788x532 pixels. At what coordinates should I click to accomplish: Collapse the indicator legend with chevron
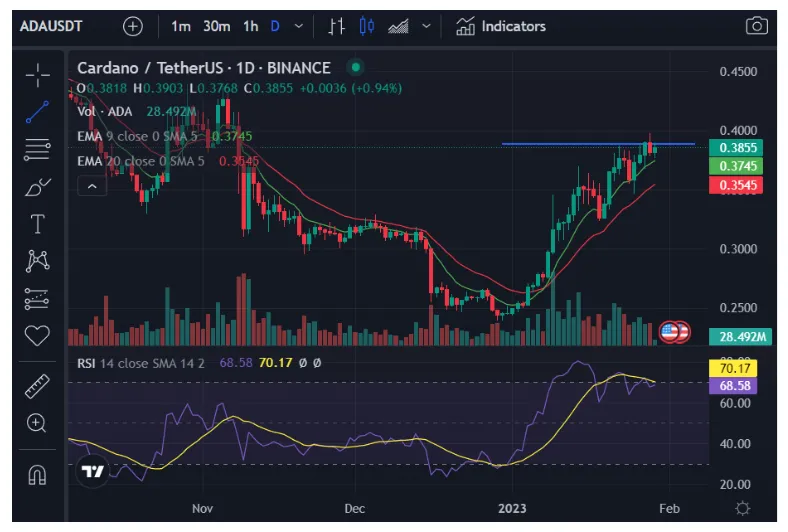92,186
